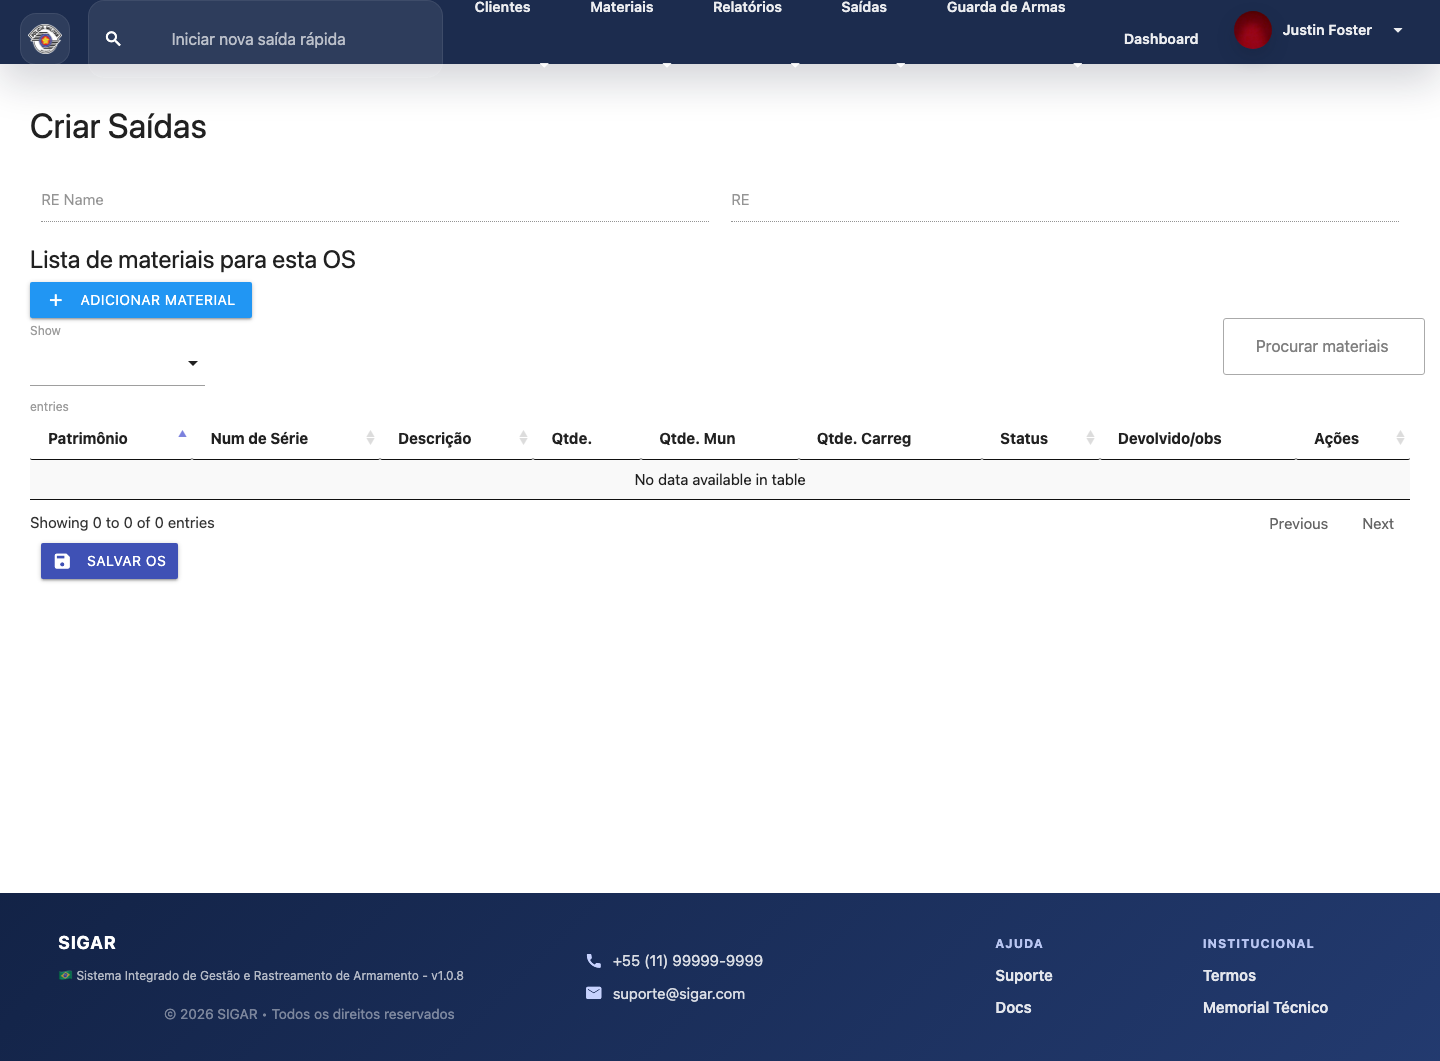Click the Devolvido/obs column header
1440x1061 pixels.
[x=1170, y=438]
